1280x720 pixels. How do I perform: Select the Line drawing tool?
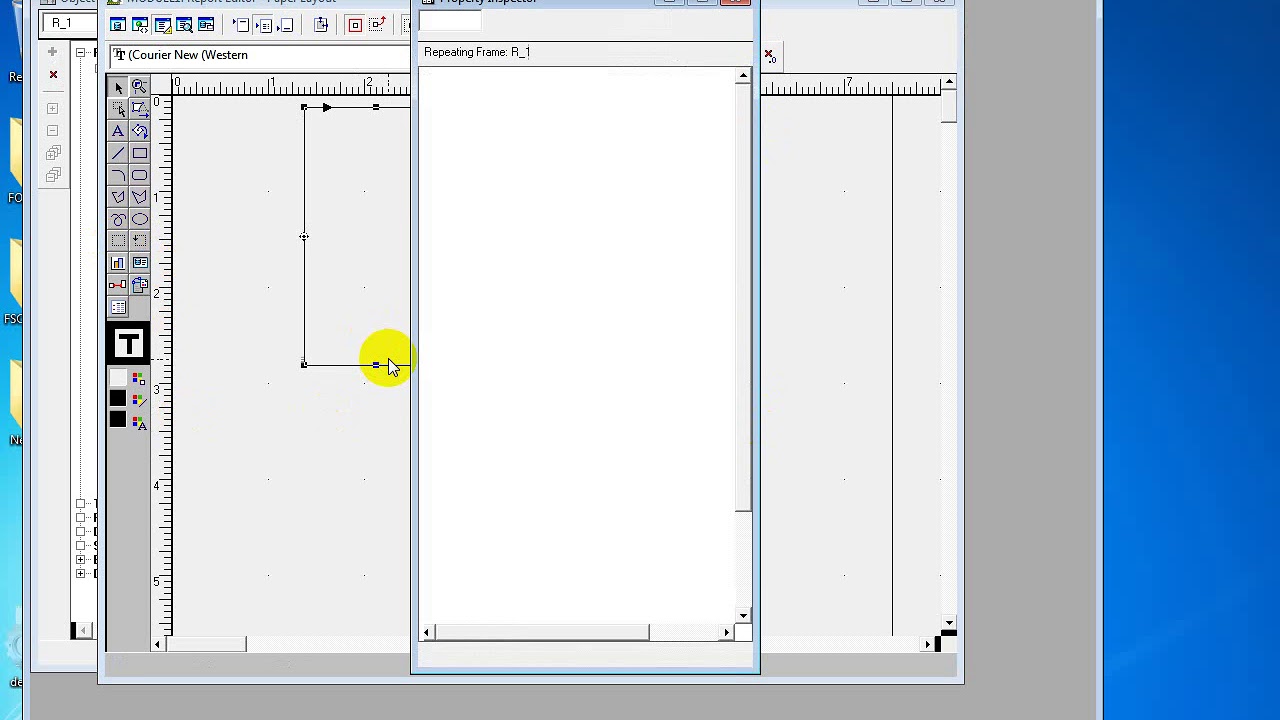coord(118,154)
